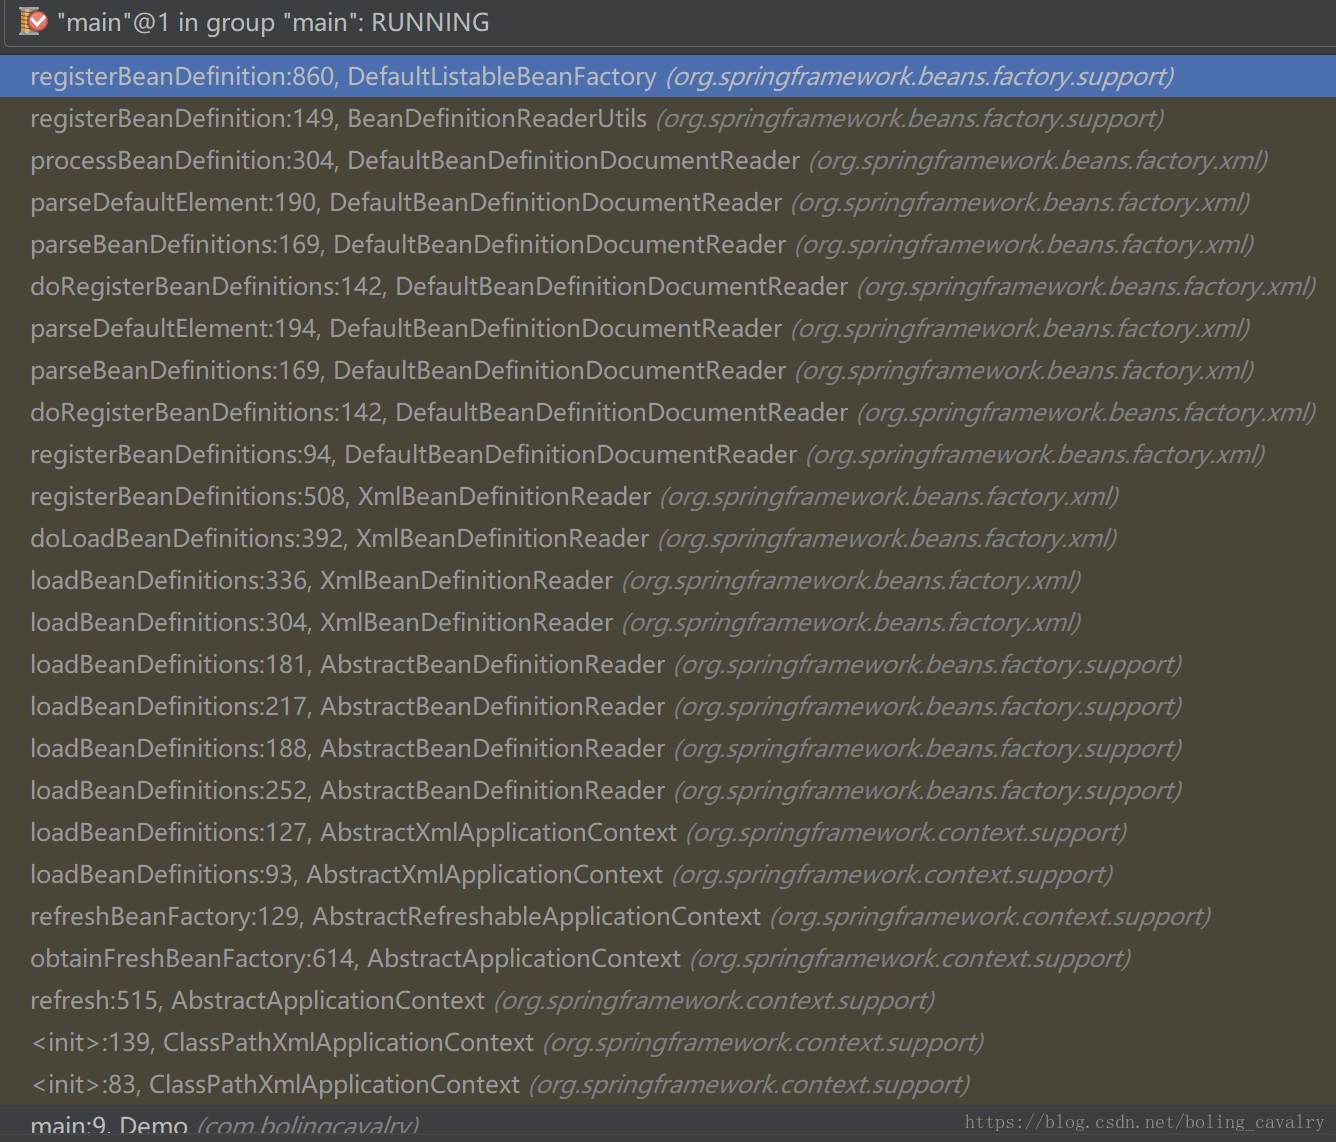1336x1142 pixels.
Task: Click the running thread icon beside "main"@1
Action: pos(33,21)
